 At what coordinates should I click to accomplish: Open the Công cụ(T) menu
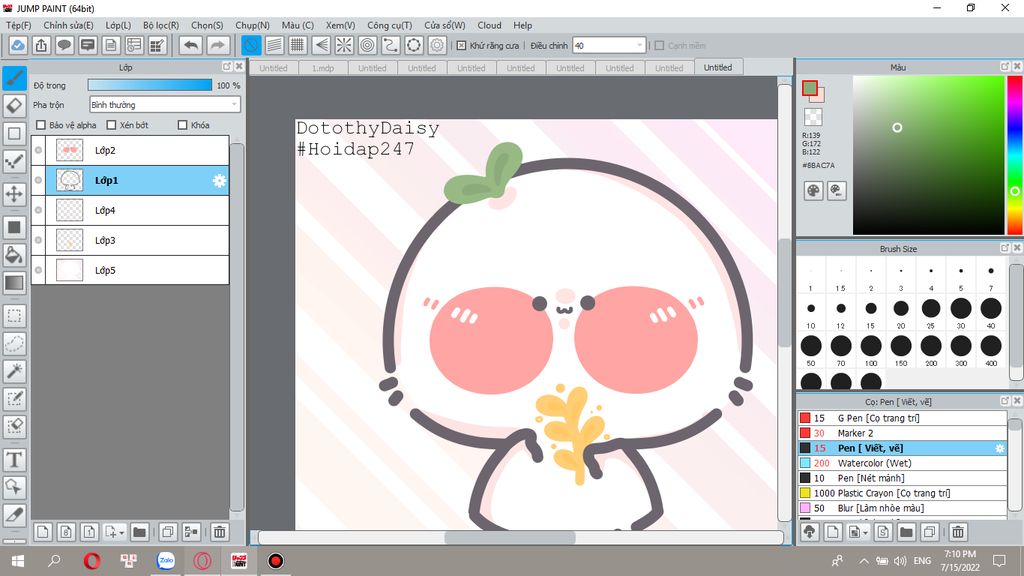389,25
